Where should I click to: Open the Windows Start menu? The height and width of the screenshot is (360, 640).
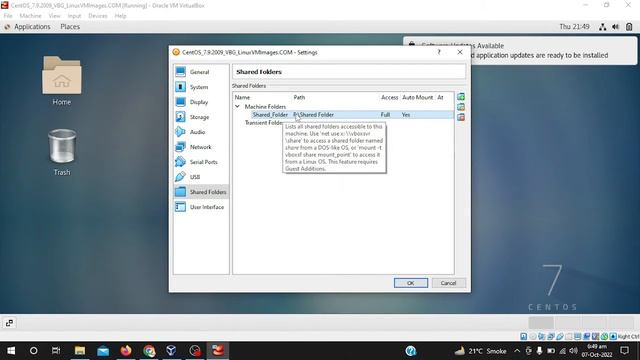[x=11, y=351]
